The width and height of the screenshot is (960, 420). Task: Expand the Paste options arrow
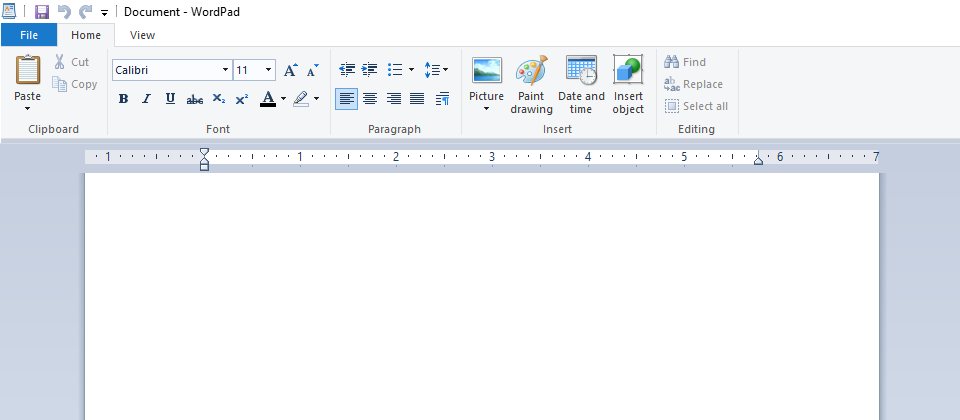tap(28, 109)
